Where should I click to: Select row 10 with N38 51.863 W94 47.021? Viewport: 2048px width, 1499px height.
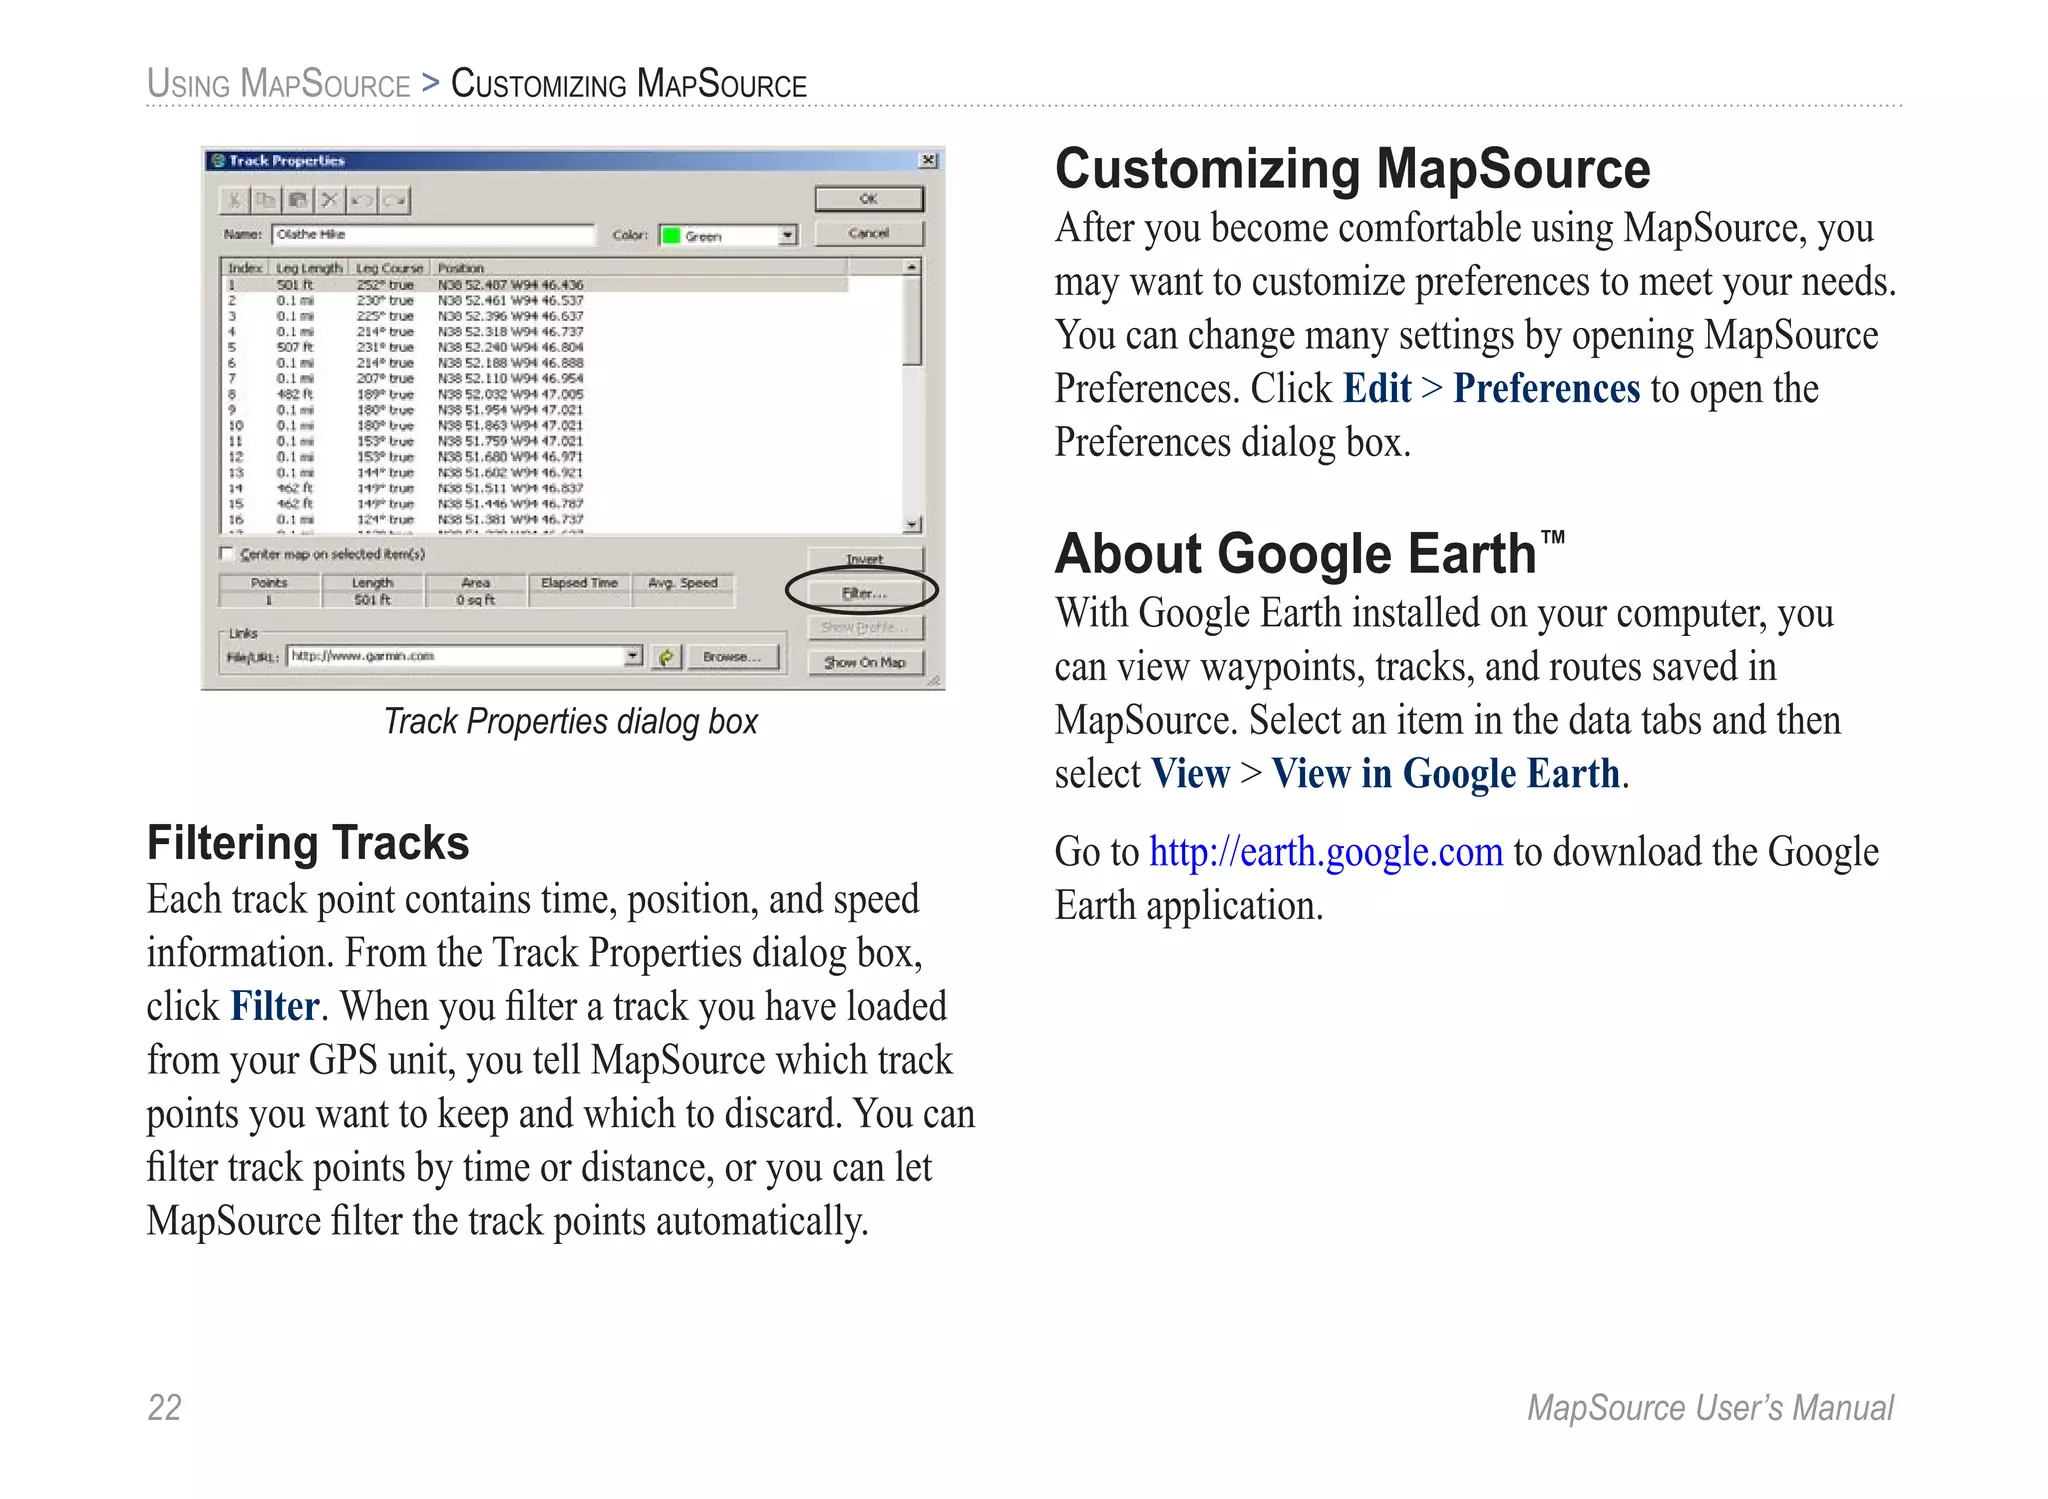click(x=535, y=426)
